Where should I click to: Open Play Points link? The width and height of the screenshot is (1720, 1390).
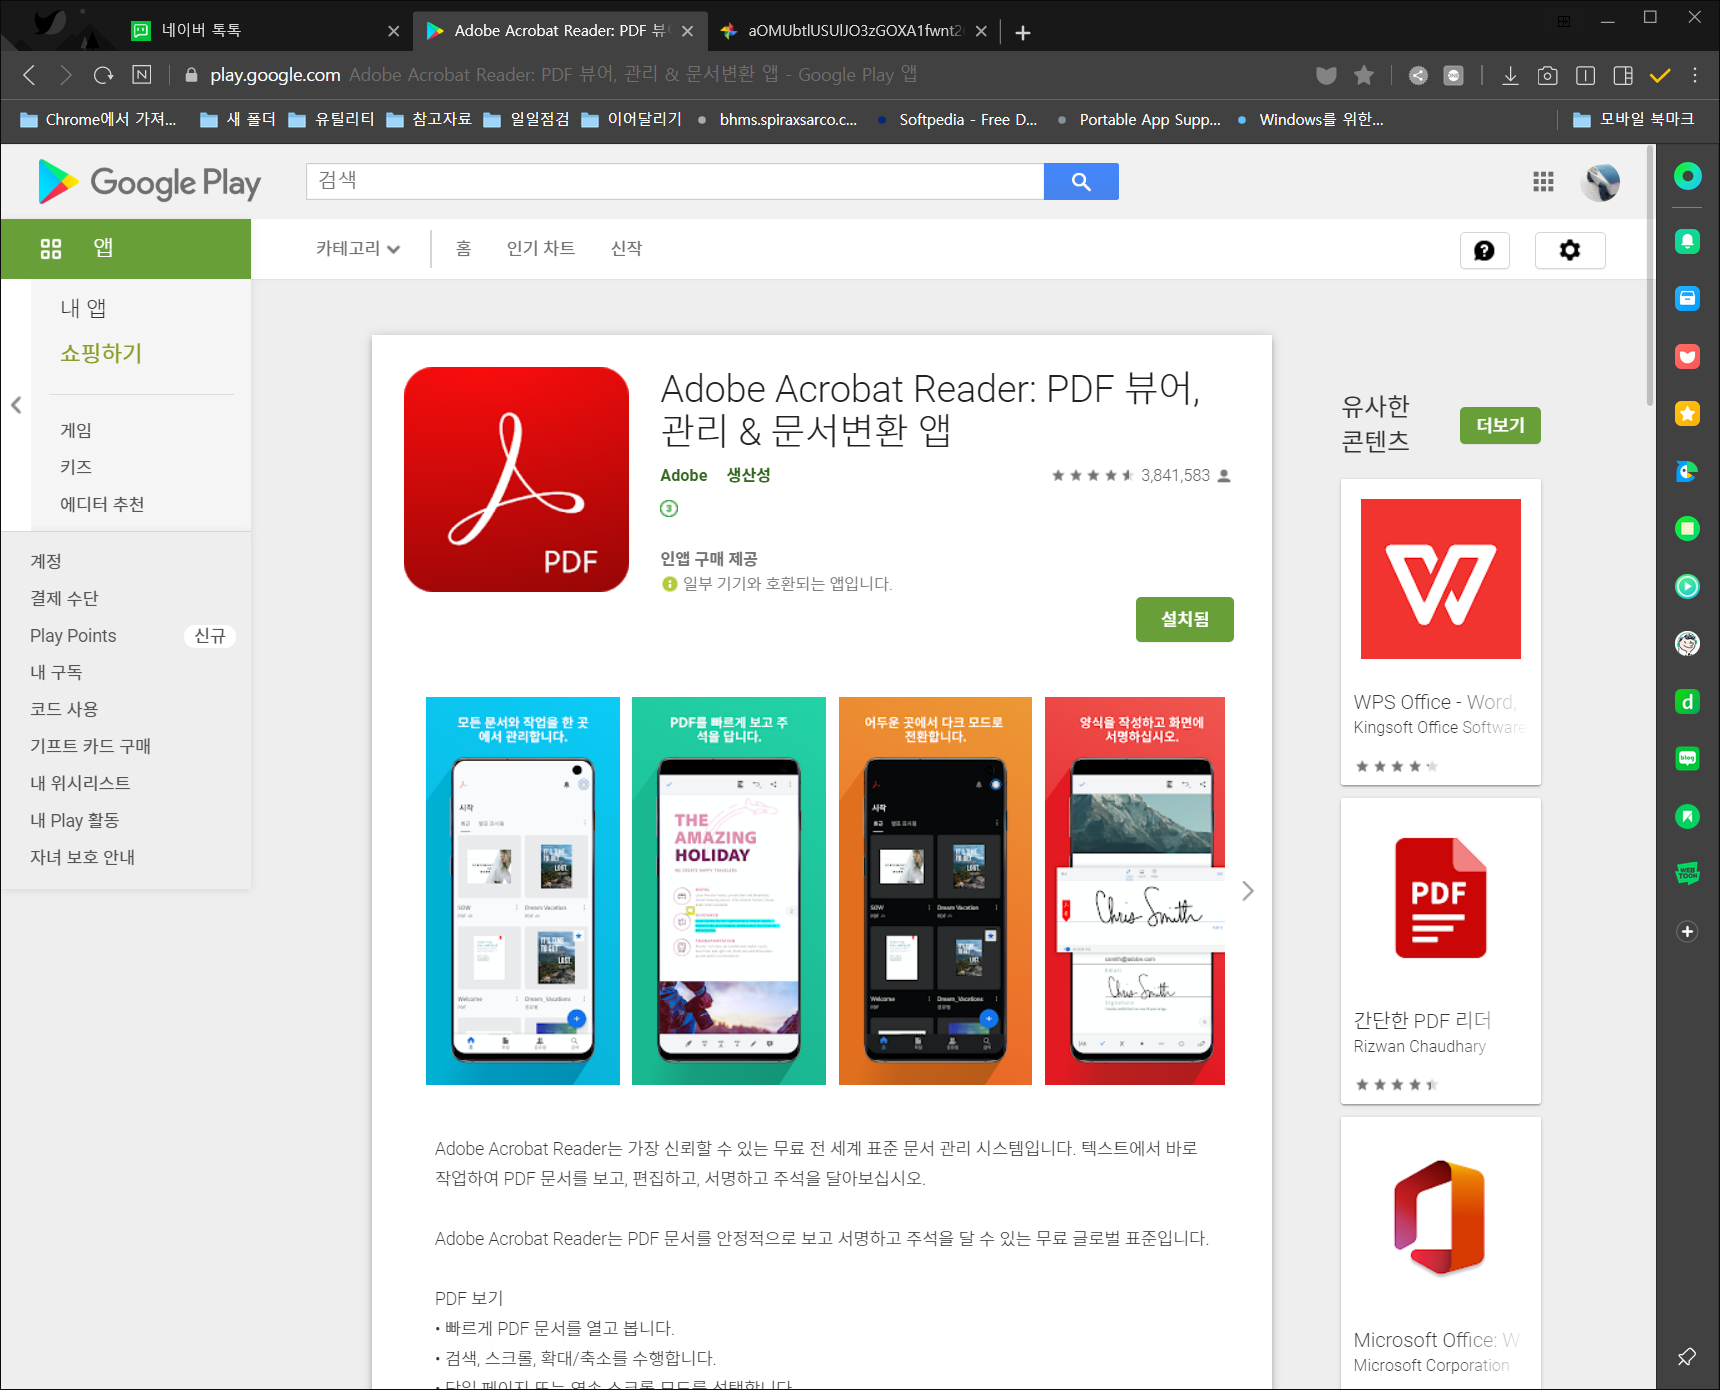73,635
